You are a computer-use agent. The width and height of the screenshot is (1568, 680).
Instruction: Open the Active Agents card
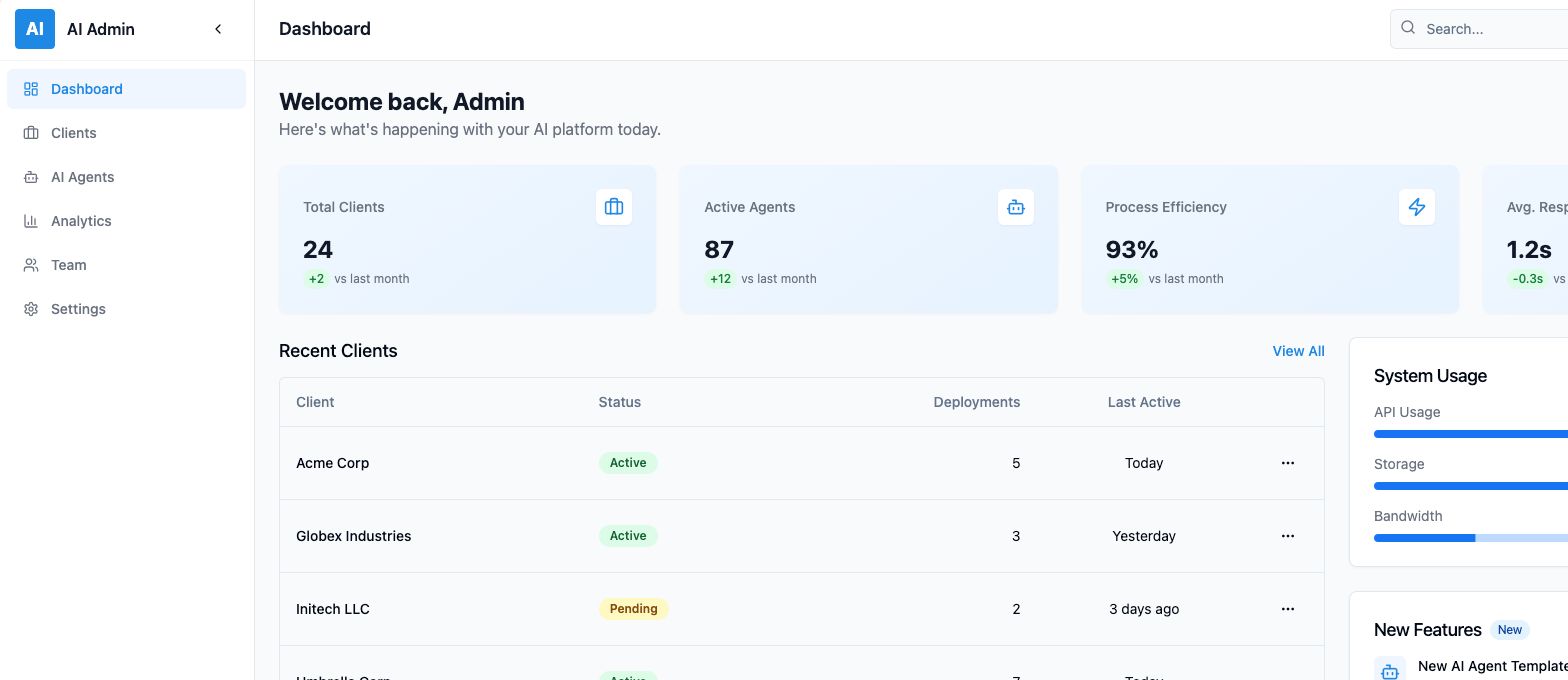pyautogui.click(x=869, y=240)
